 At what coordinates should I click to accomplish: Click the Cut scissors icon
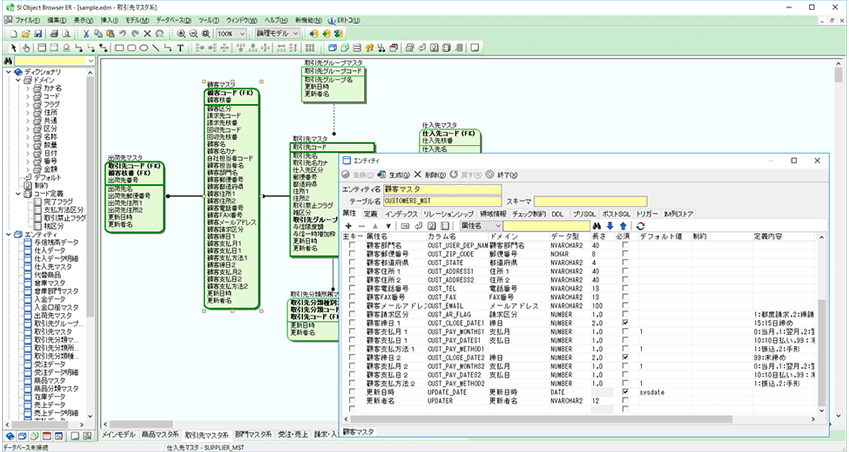click(x=87, y=33)
